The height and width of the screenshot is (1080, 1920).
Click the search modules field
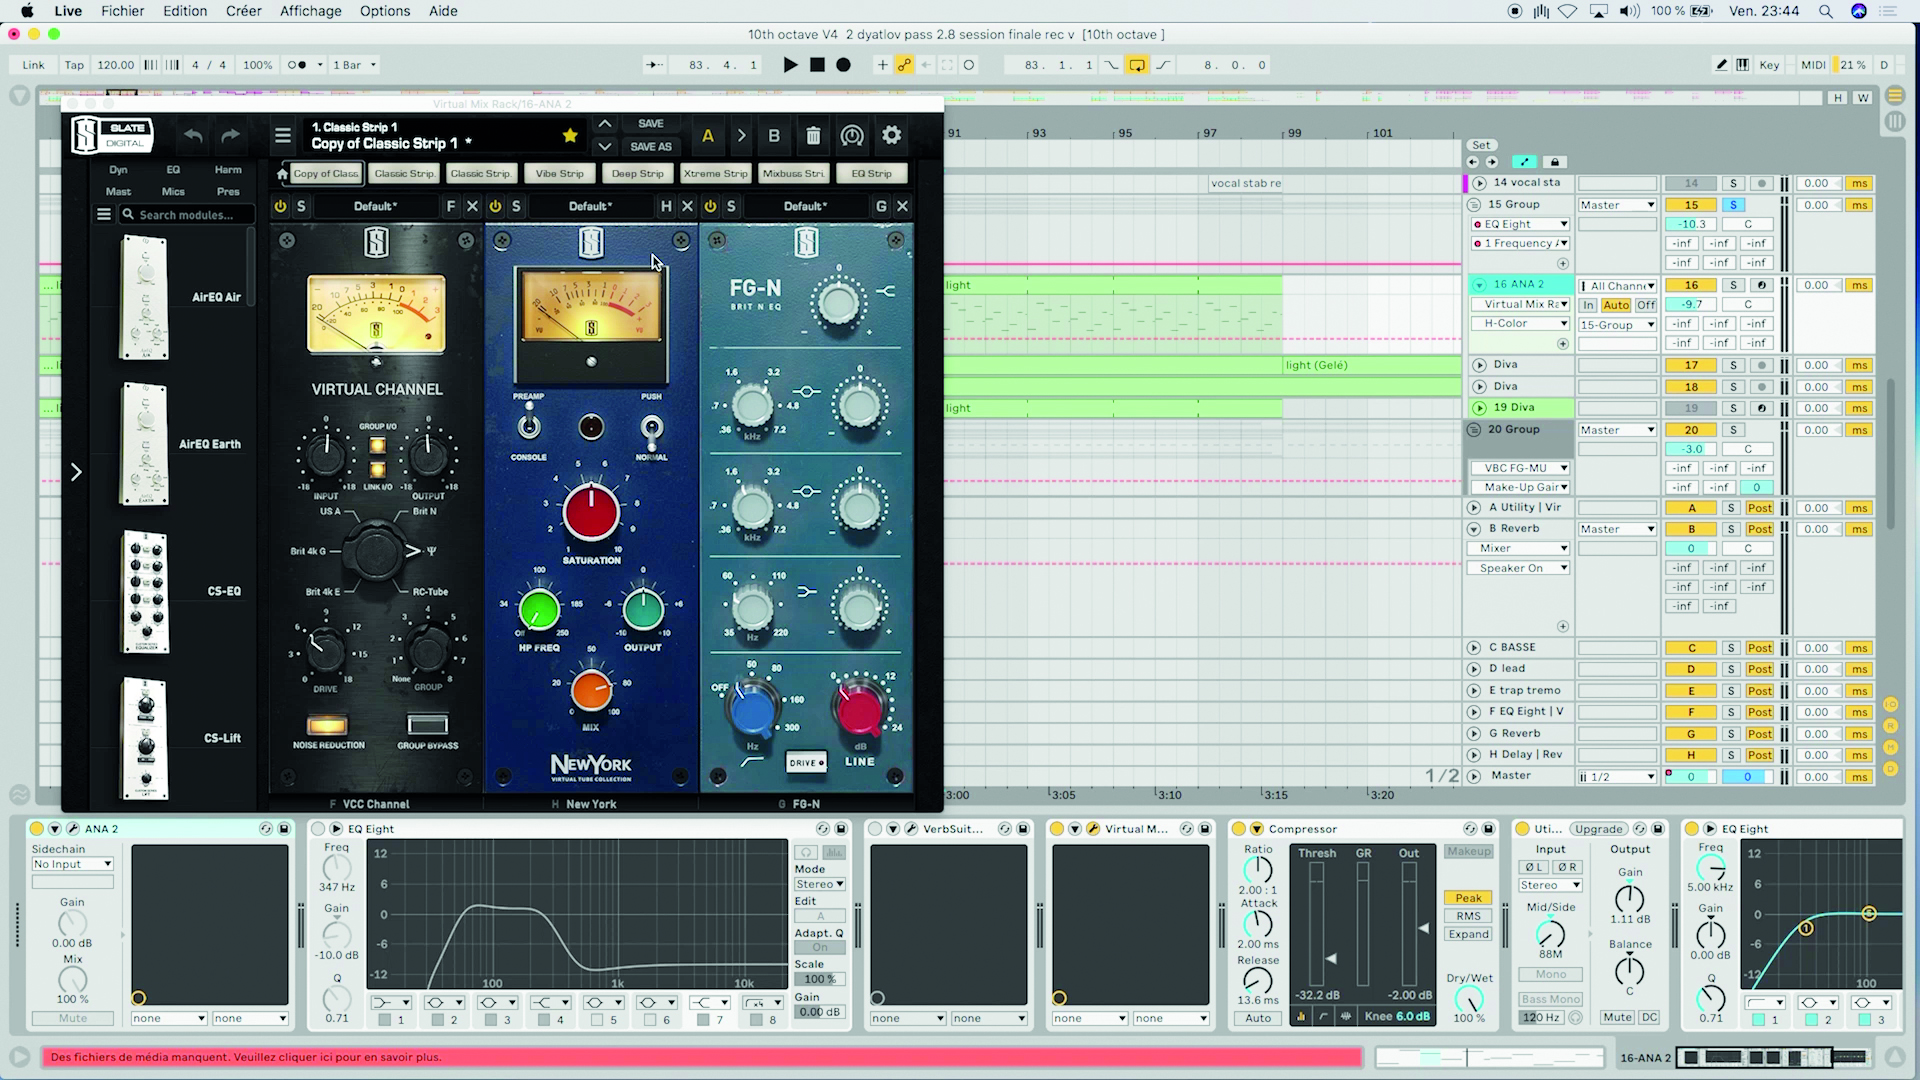[187, 214]
